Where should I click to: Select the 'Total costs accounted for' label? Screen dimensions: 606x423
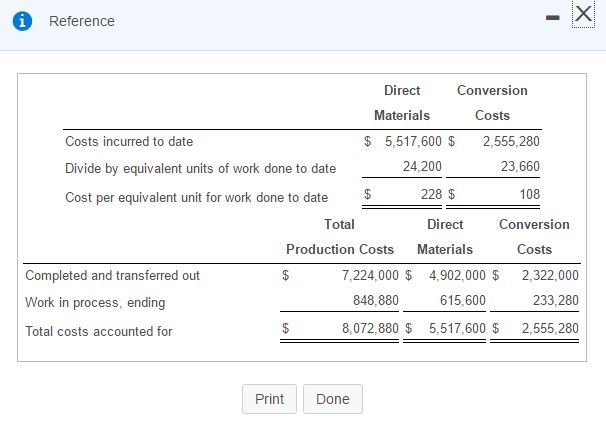pyautogui.click(x=99, y=331)
